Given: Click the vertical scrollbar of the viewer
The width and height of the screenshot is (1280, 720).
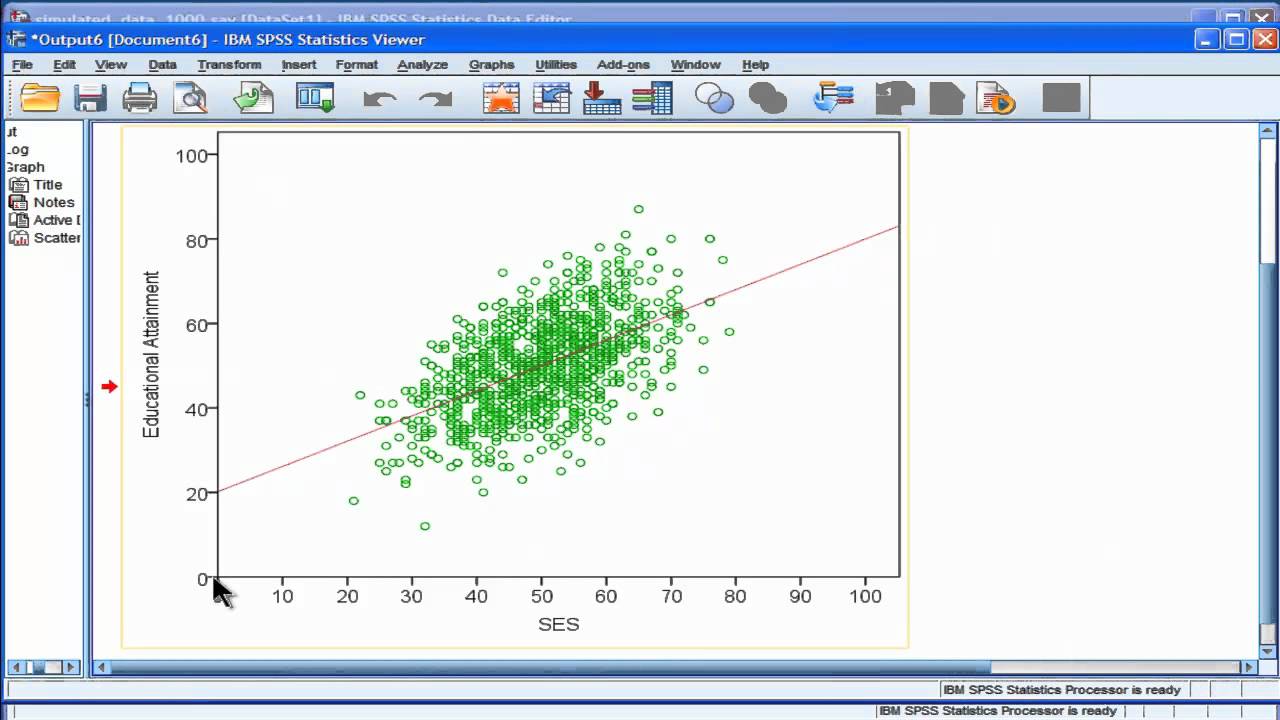Looking at the screenshot, I should coord(1267,400).
